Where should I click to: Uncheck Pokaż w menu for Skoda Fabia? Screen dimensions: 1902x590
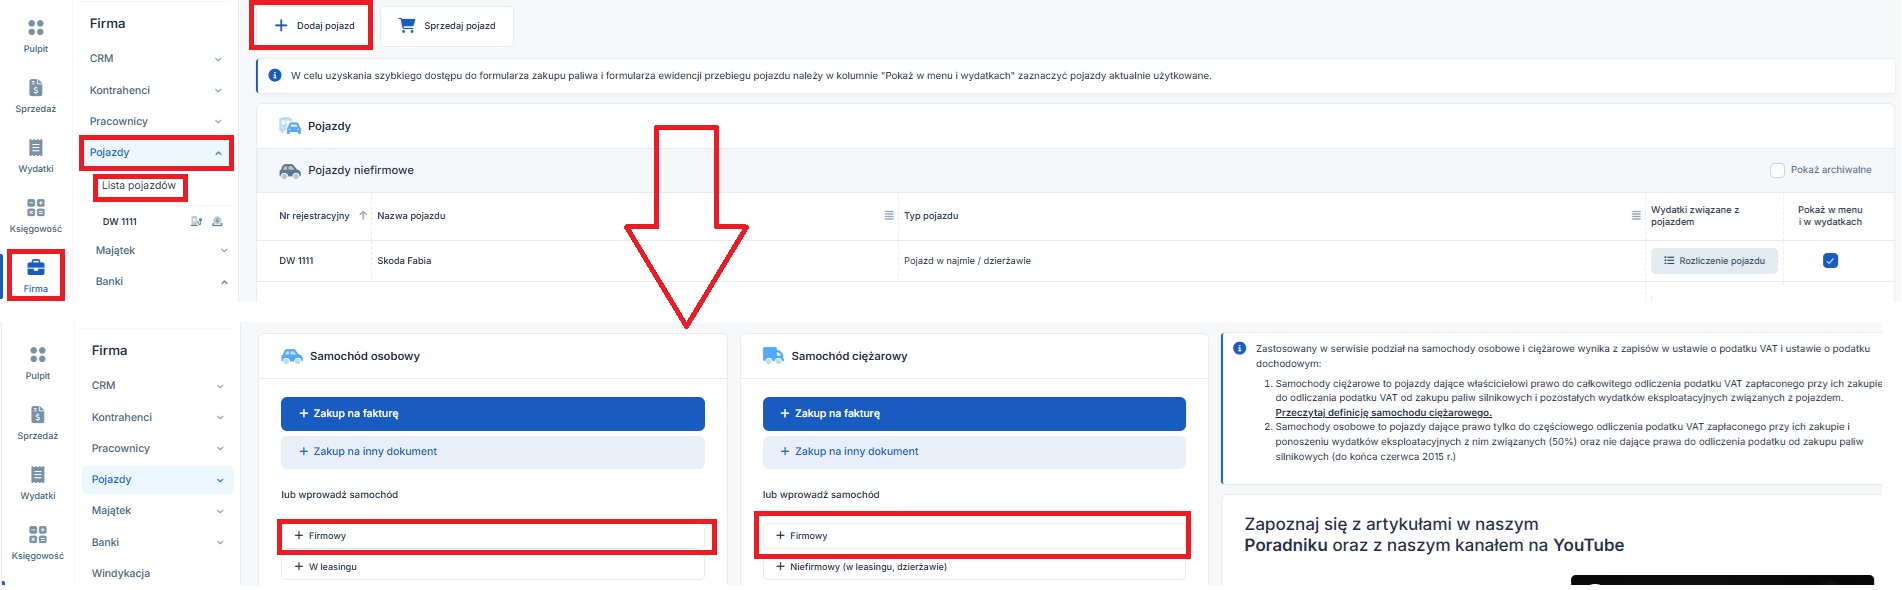tap(1830, 261)
